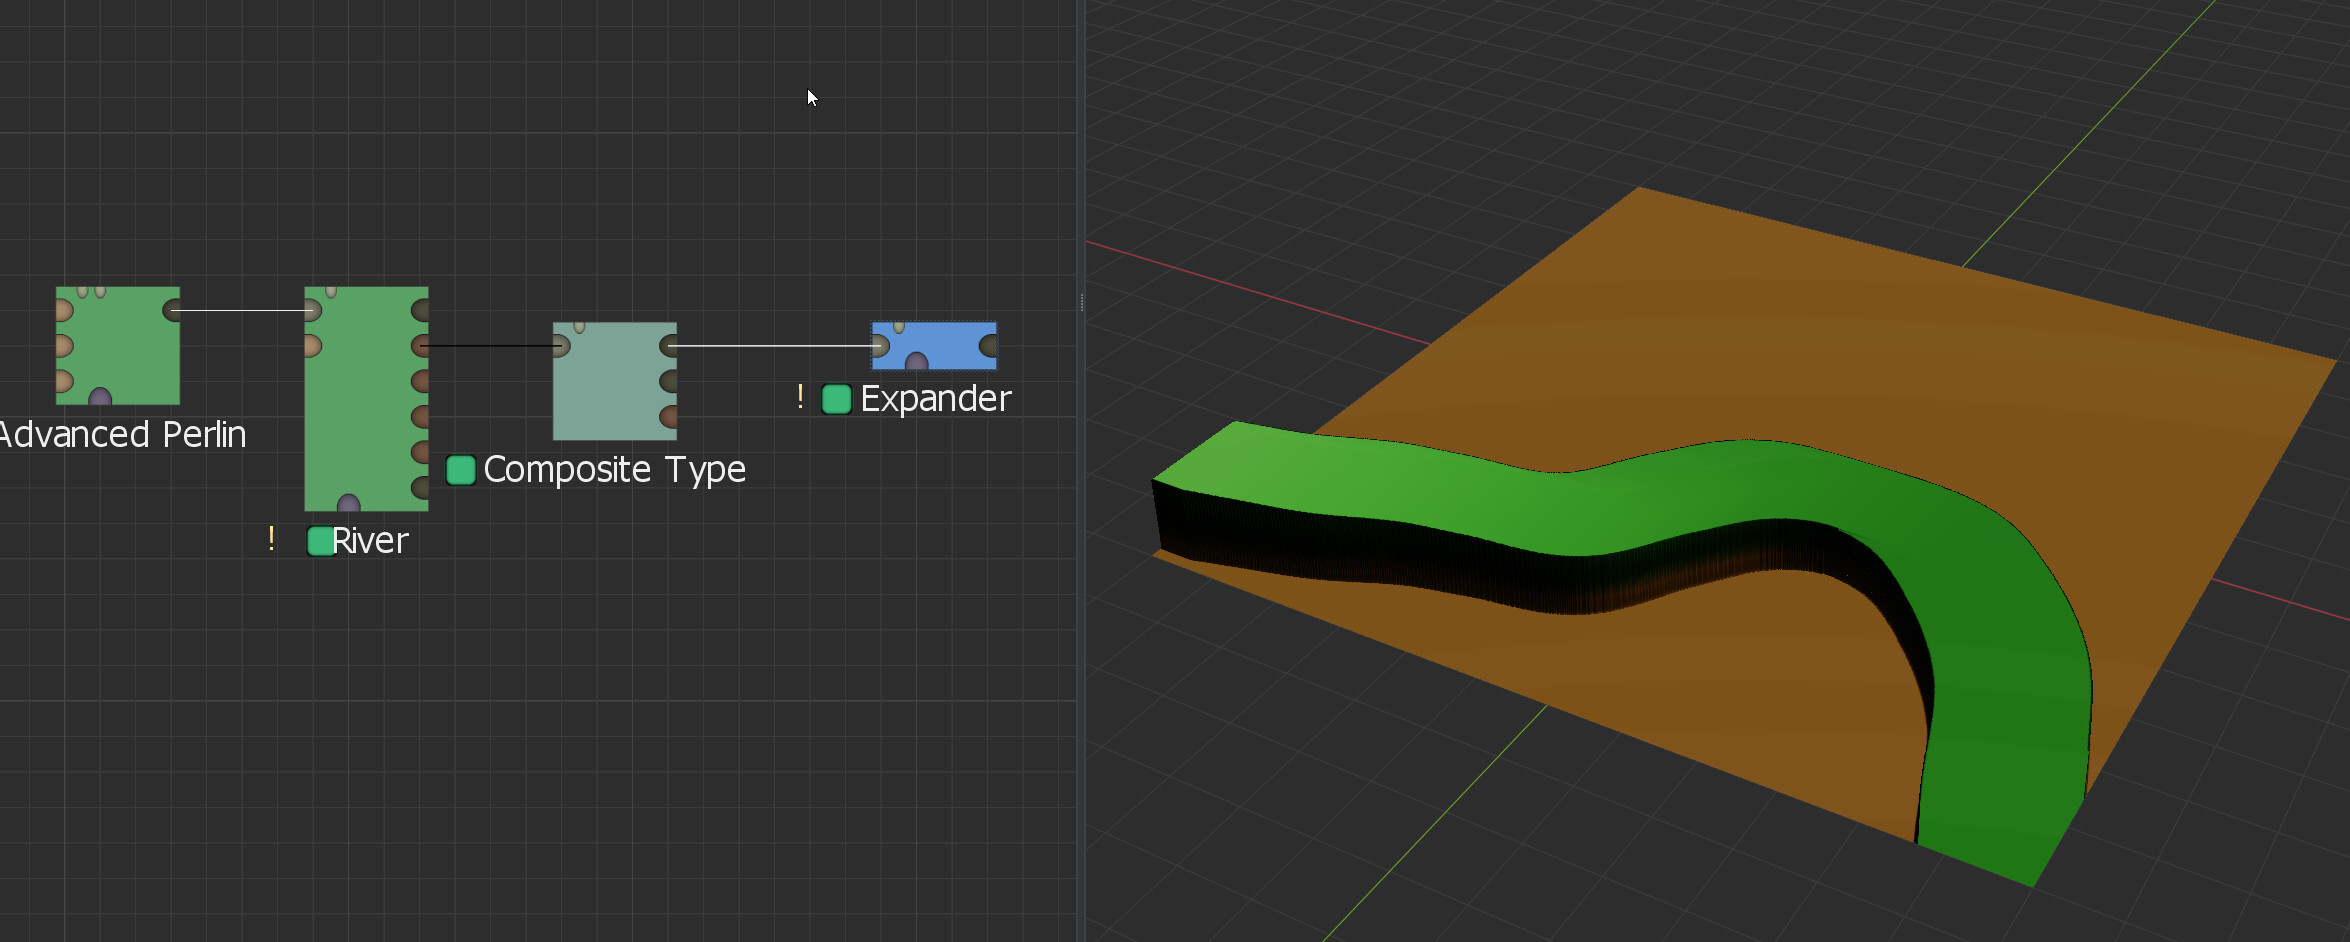Toggle the green status square next to River
The image size is (2350, 942).
(x=320, y=541)
